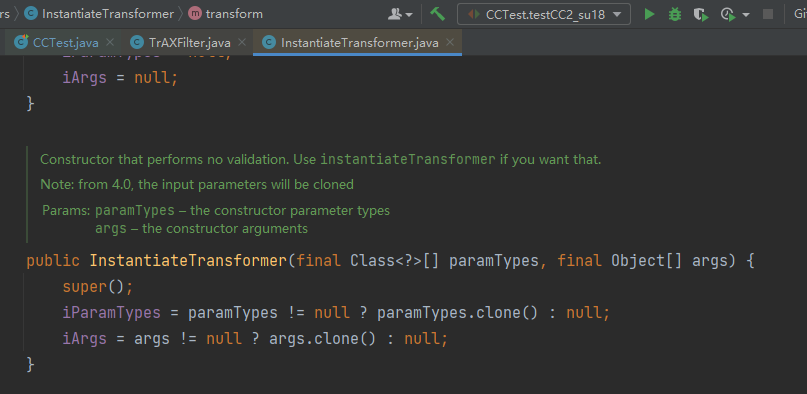Screen dimensions: 807x394
Task: Open the CCTest.testCC2_su18 run configuration dropdown
Action: [x=544, y=14]
